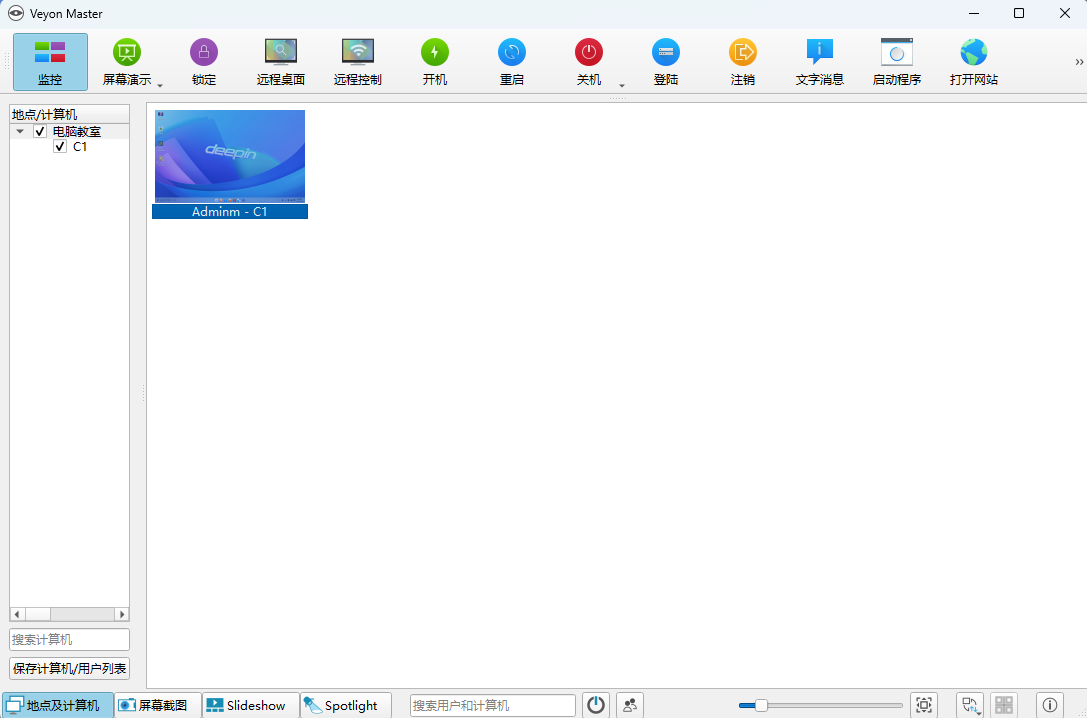Toggle custom computer arrangement button
The width and height of the screenshot is (1087, 718).
tap(970, 706)
